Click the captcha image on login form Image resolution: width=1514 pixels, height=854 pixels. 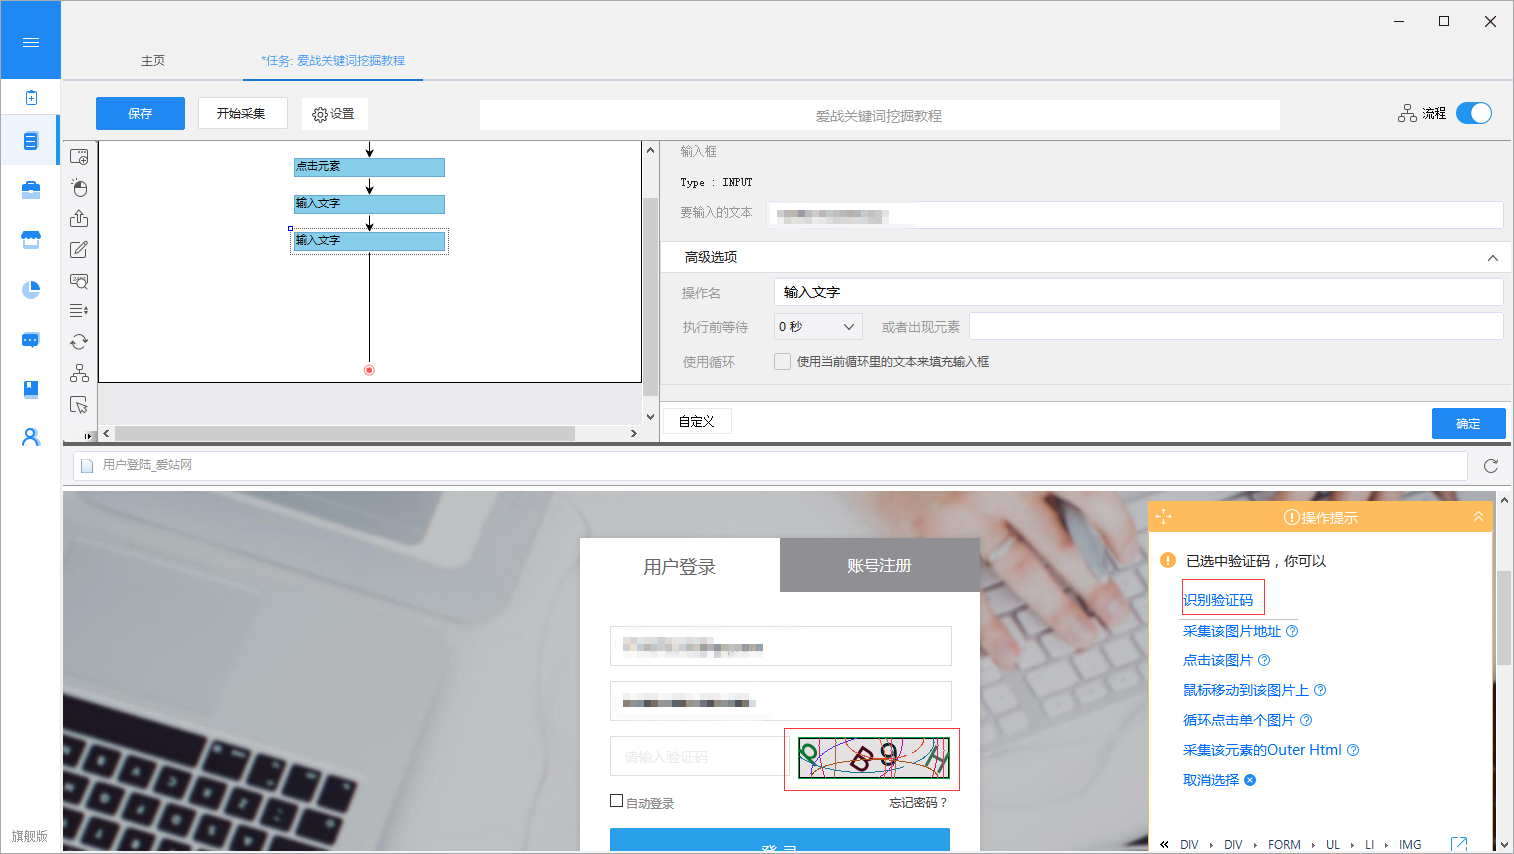pos(873,758)
